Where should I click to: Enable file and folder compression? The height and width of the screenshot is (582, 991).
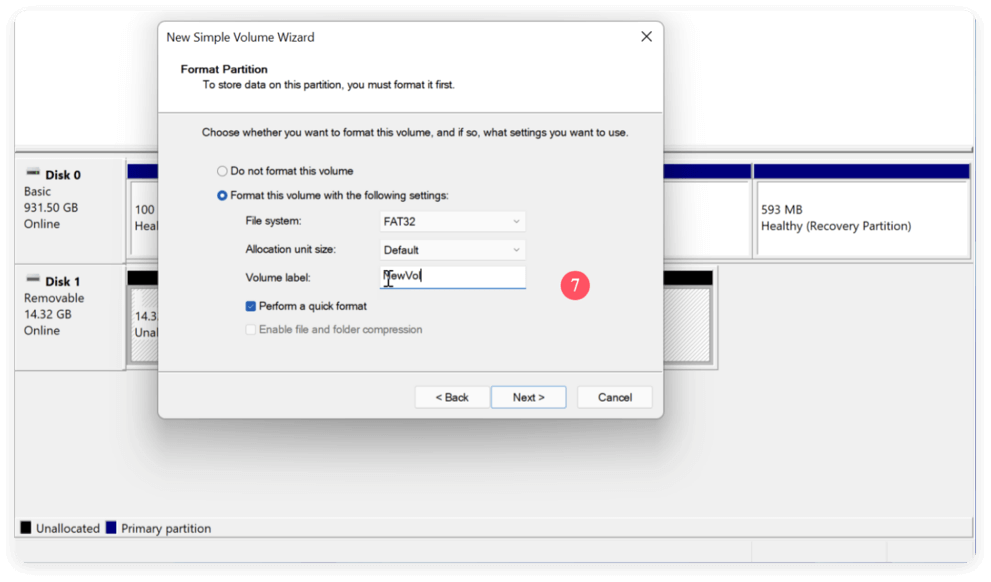click(249, 329)
